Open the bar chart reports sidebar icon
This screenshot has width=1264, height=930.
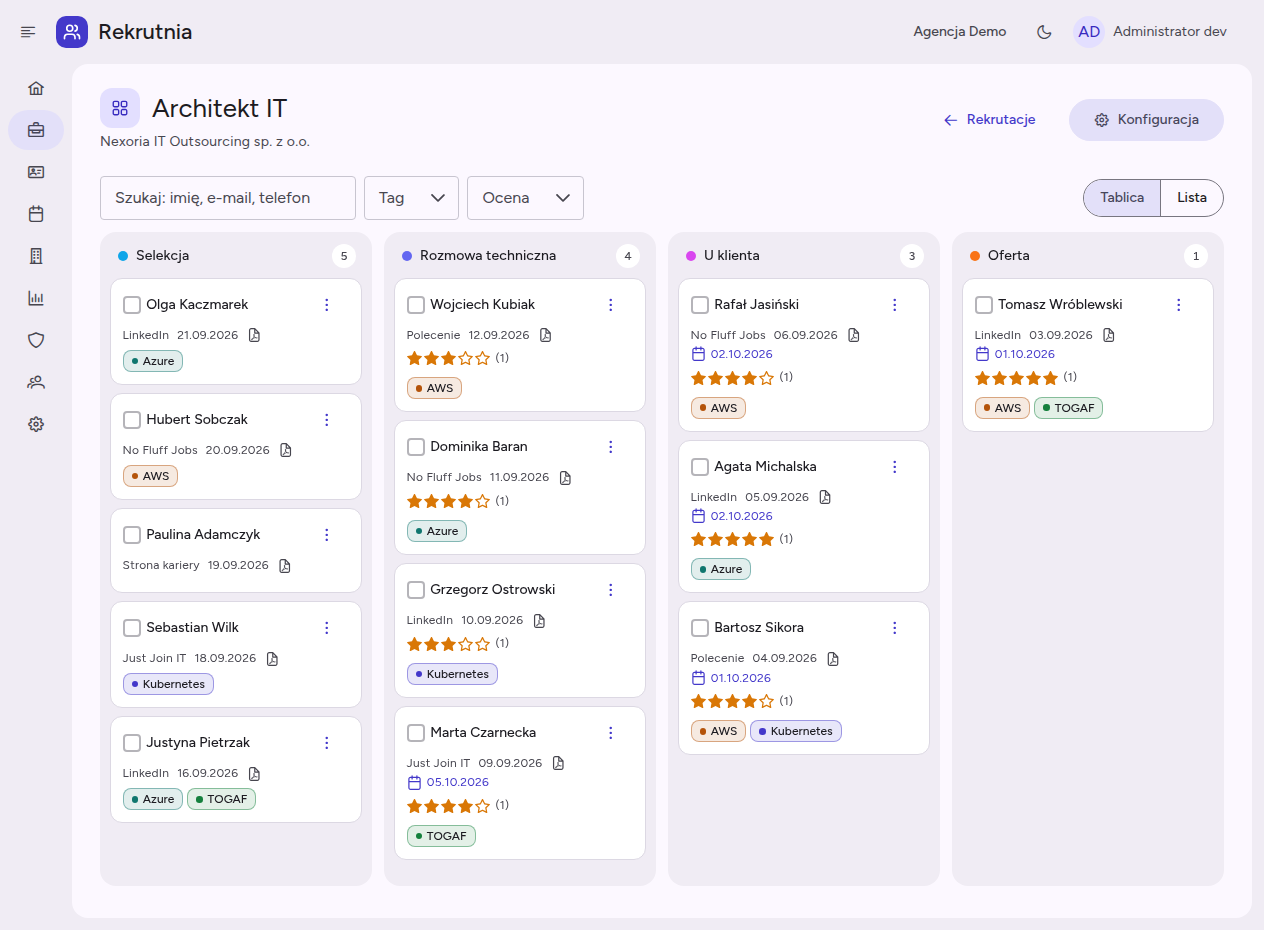(36, 298)
